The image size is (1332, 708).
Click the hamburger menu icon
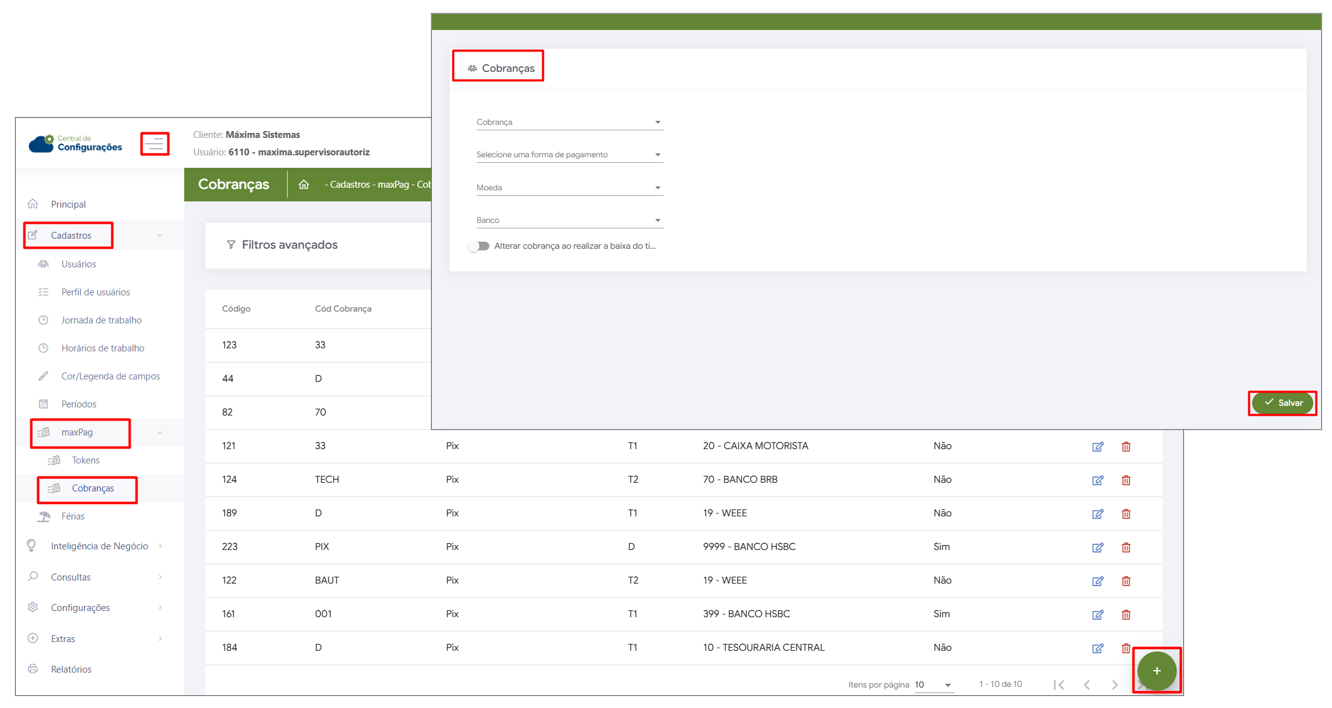[154, 144]
